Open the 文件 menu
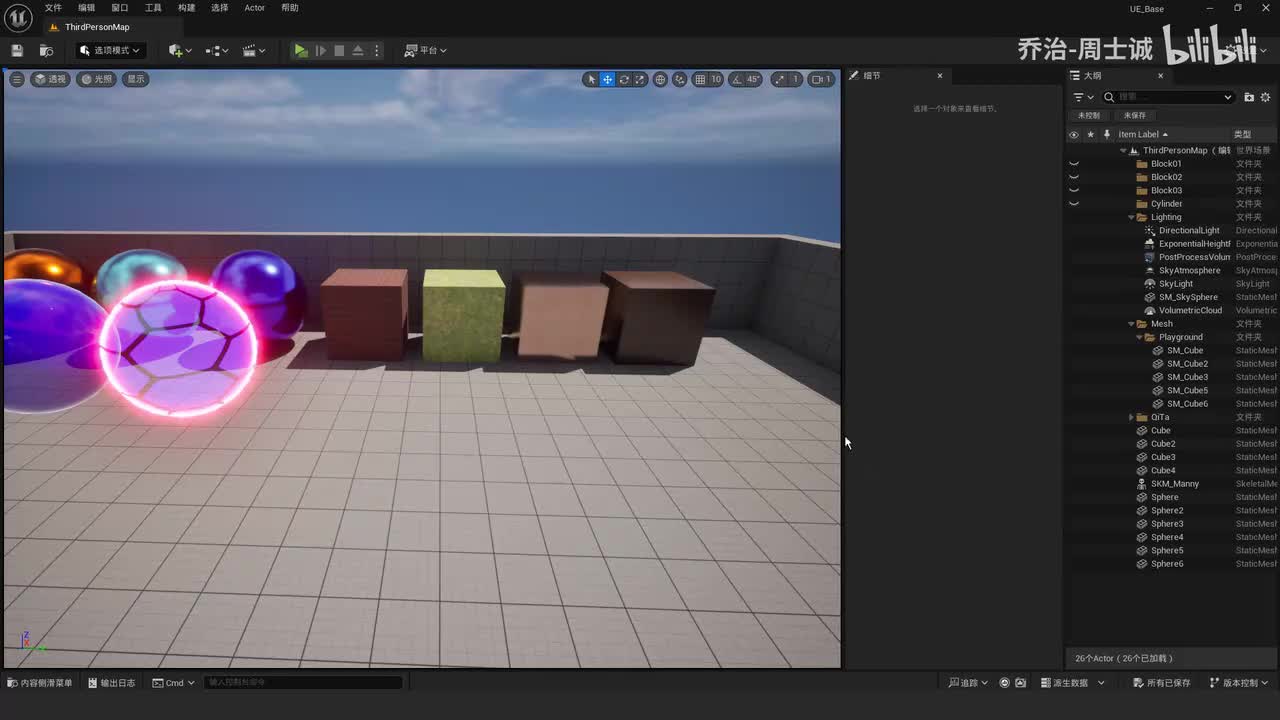 click(53, 8)
